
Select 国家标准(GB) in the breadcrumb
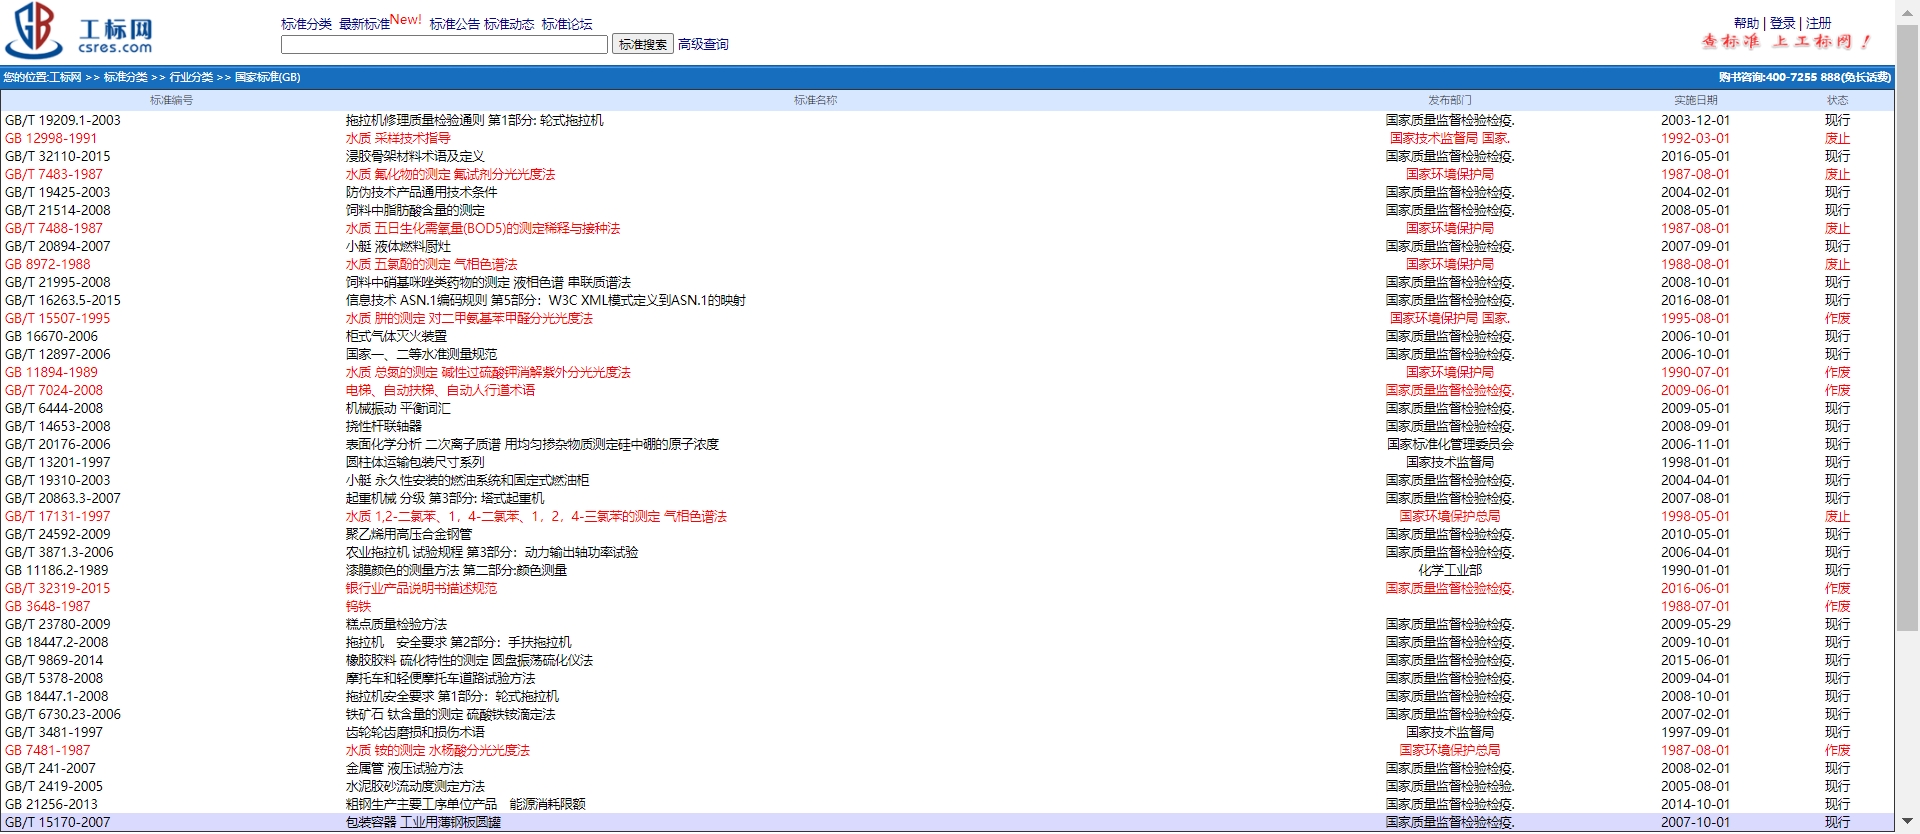pyautogui.click(x=267, y=77)
